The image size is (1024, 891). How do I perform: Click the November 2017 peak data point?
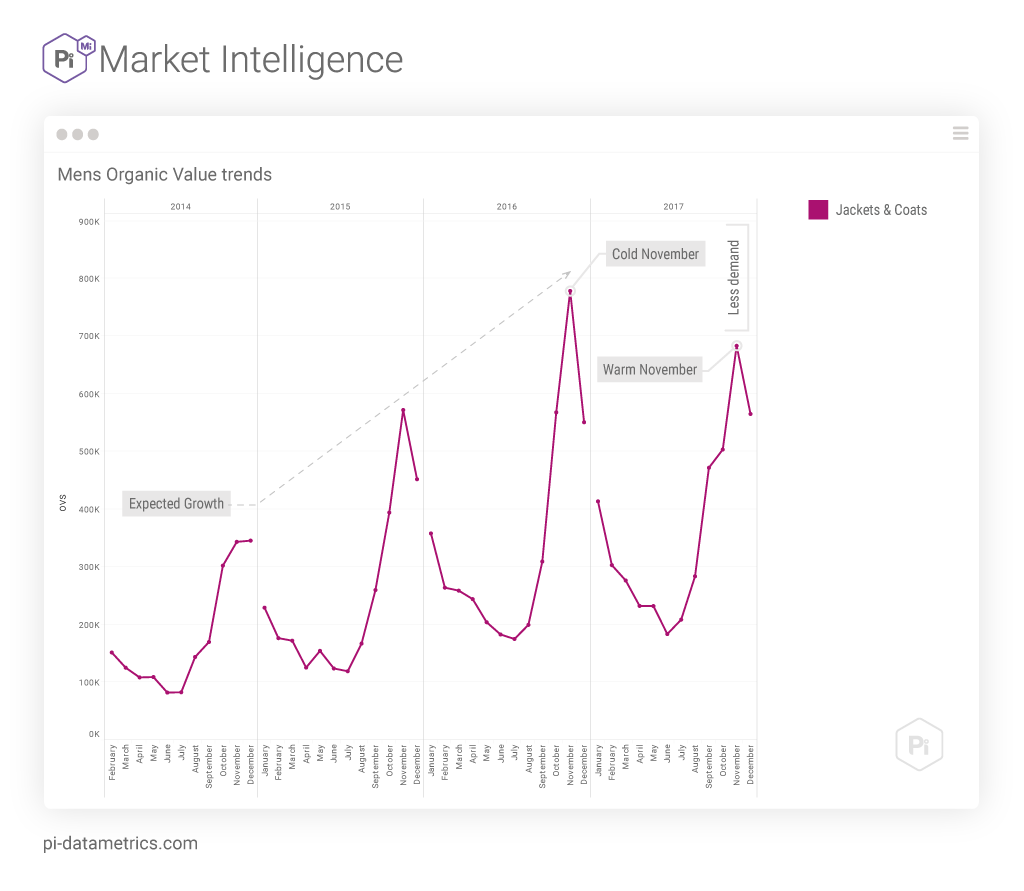click(737, 346)
